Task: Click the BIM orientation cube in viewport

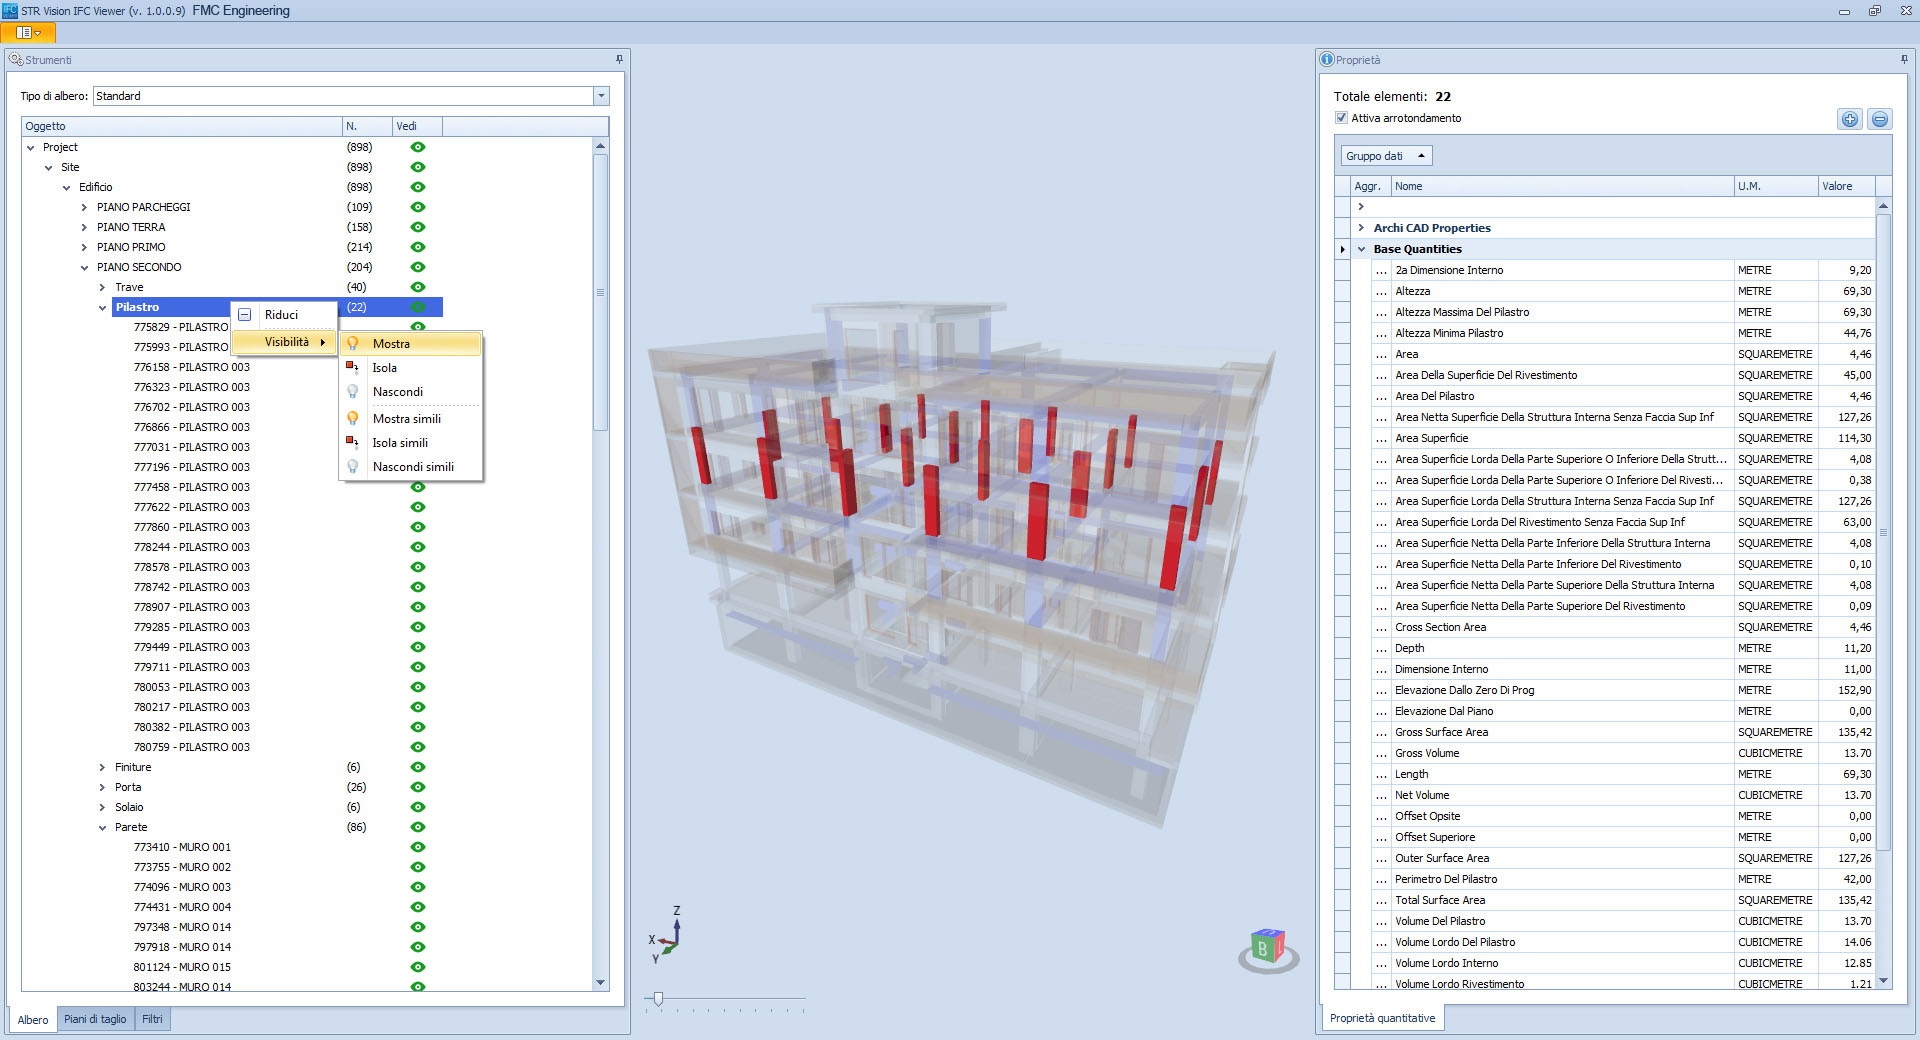Action: click(x=1268, y=949)
